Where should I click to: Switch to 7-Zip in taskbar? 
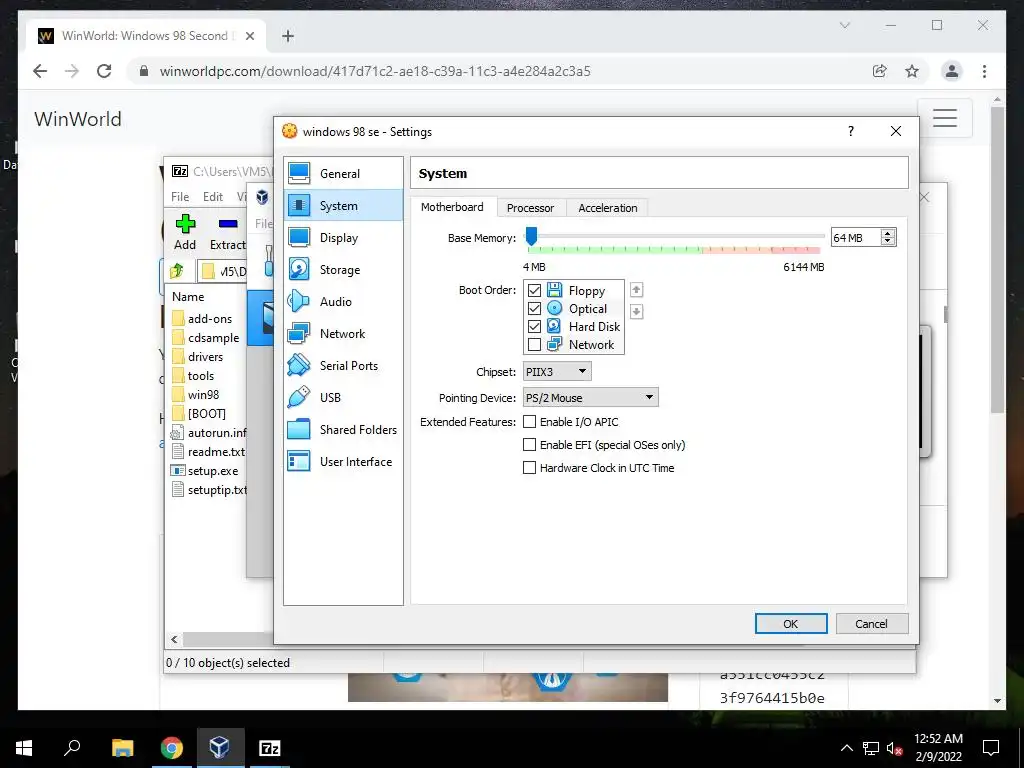click(270, 748)
